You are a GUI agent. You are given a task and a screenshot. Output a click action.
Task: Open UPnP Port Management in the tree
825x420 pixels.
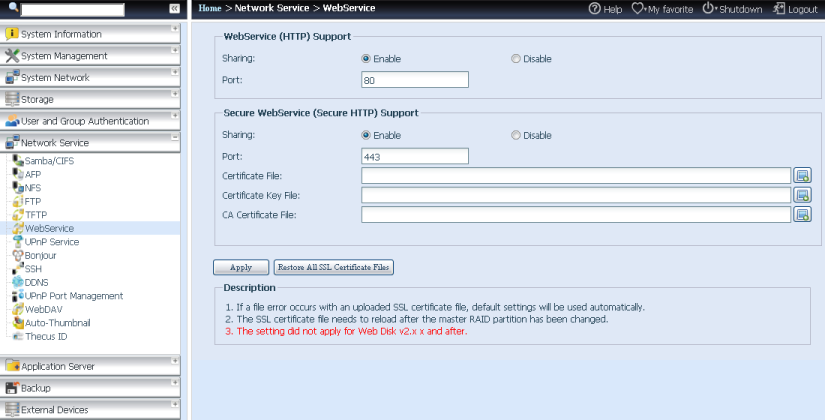click(x=74, y=296)
